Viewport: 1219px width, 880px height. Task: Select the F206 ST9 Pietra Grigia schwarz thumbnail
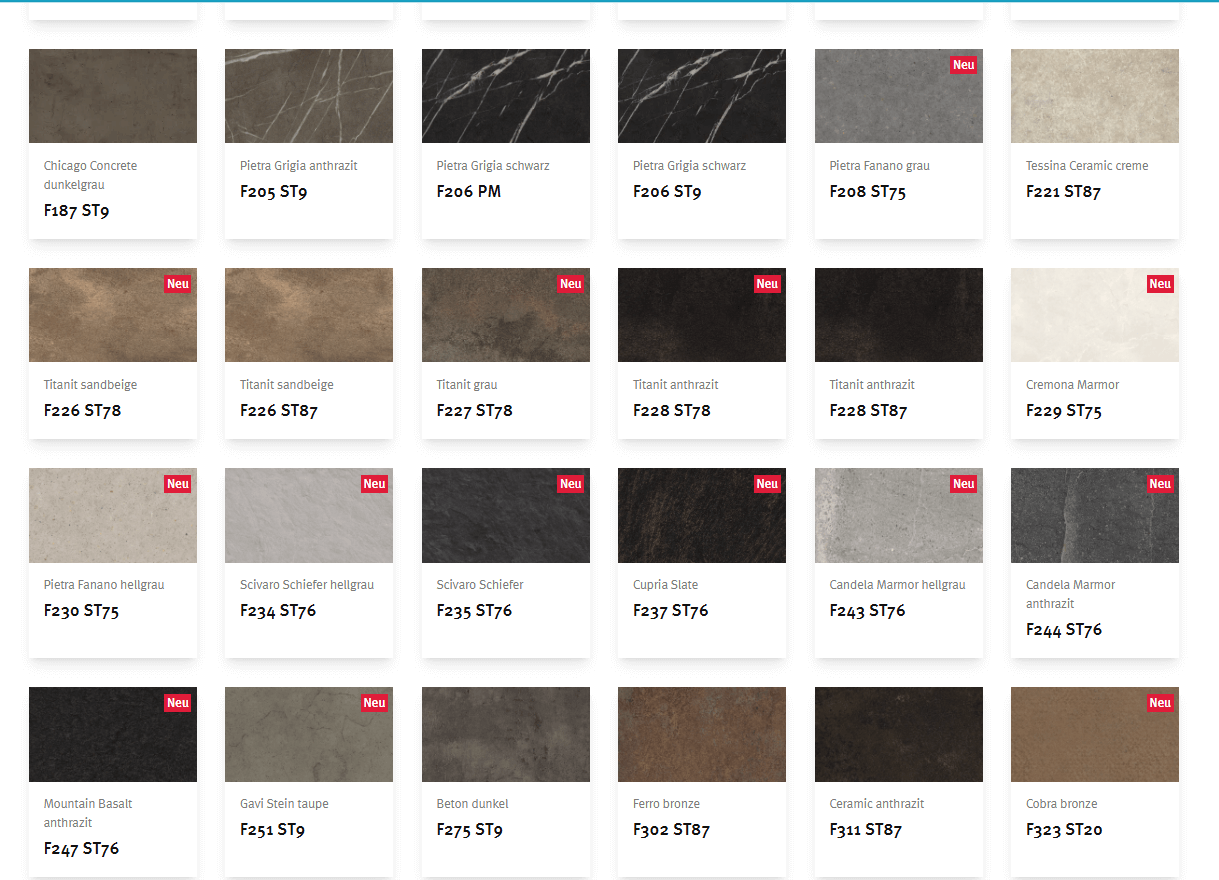point(702,96)
